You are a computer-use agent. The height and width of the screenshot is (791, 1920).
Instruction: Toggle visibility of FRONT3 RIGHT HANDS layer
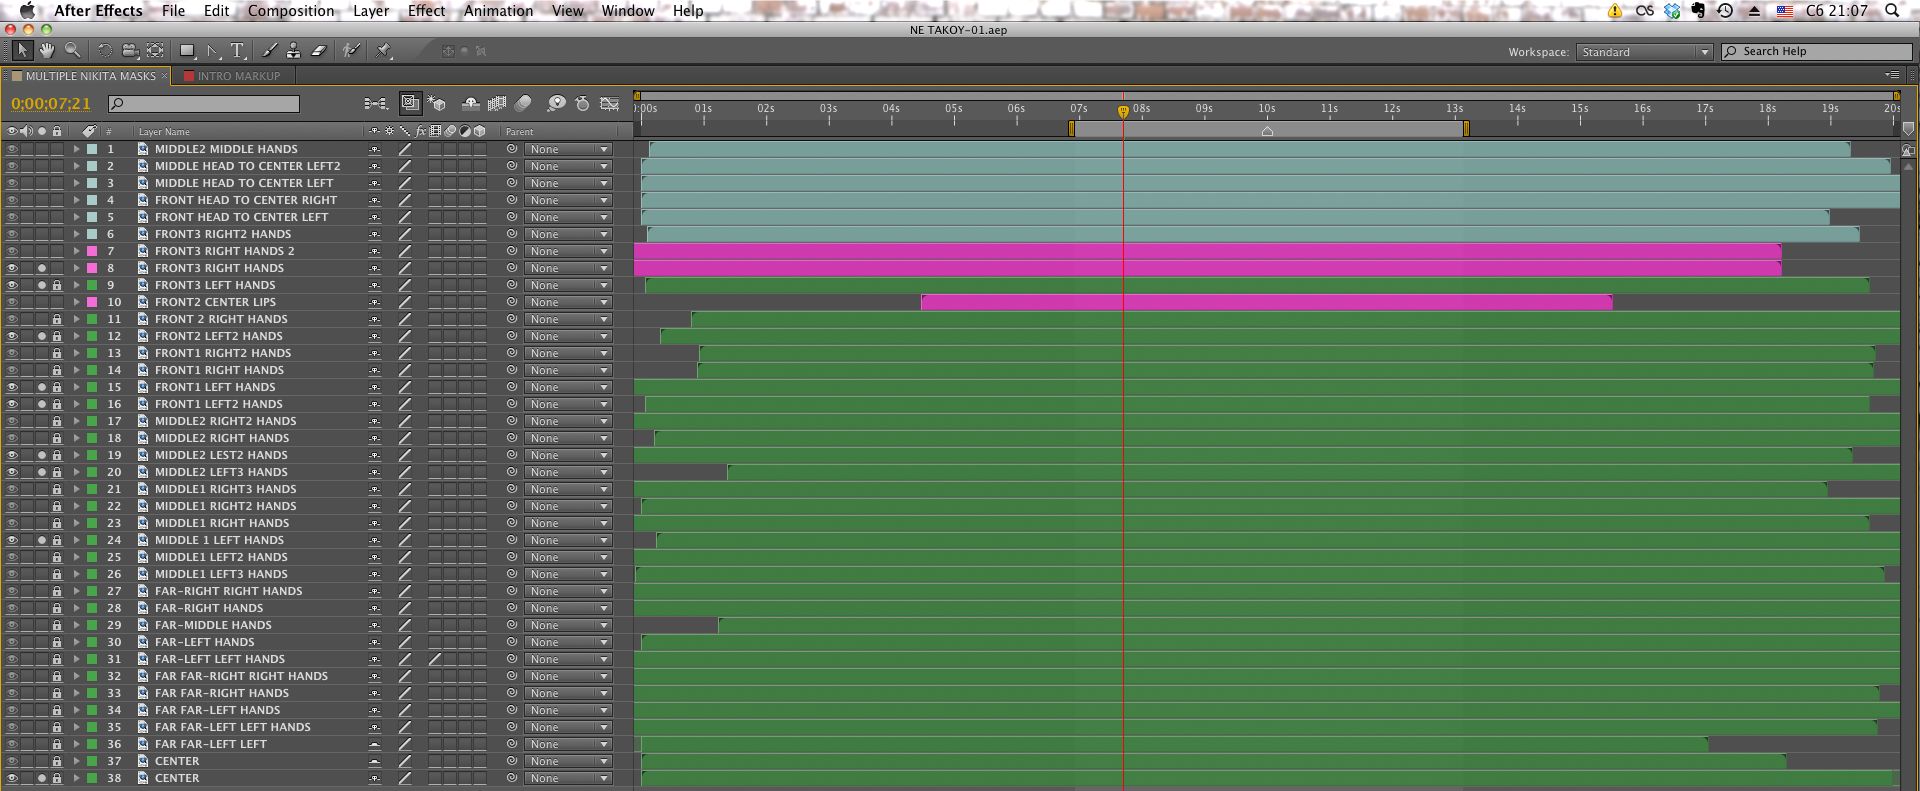click(12, 268)
